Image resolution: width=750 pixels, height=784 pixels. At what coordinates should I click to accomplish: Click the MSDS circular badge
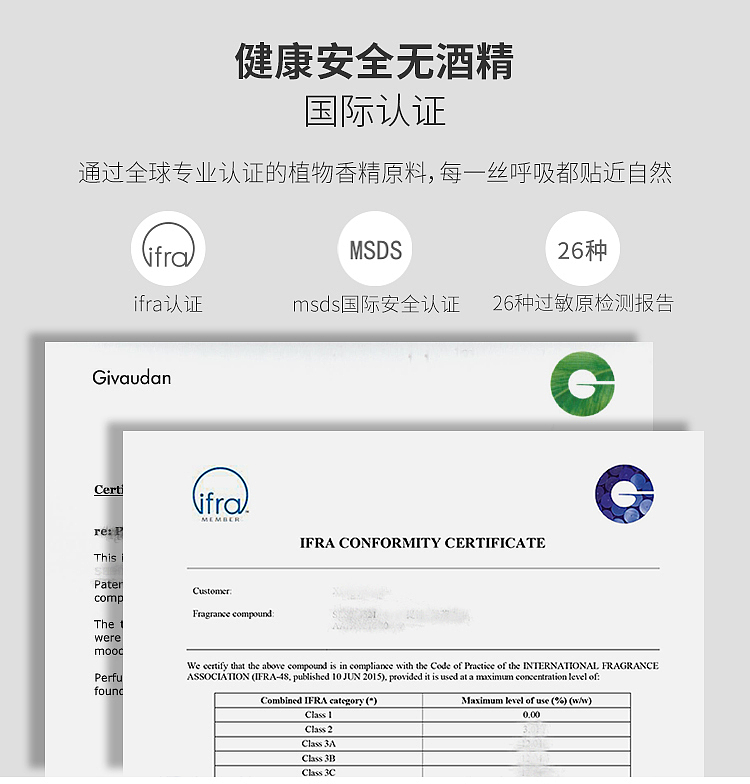click(375, 248)
